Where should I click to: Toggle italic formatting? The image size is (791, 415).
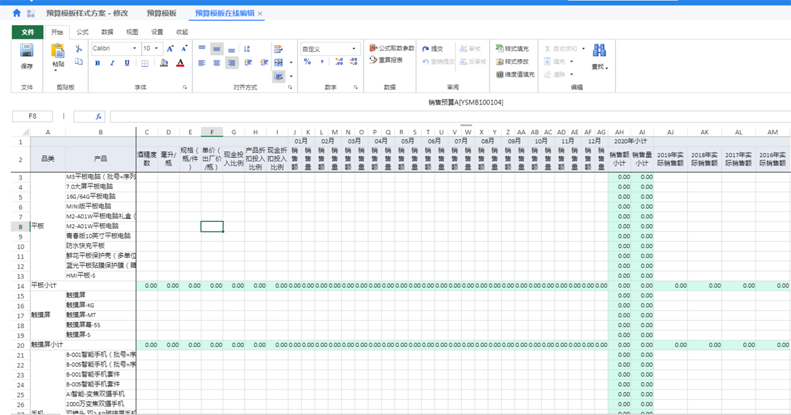(x=112, y=63)
